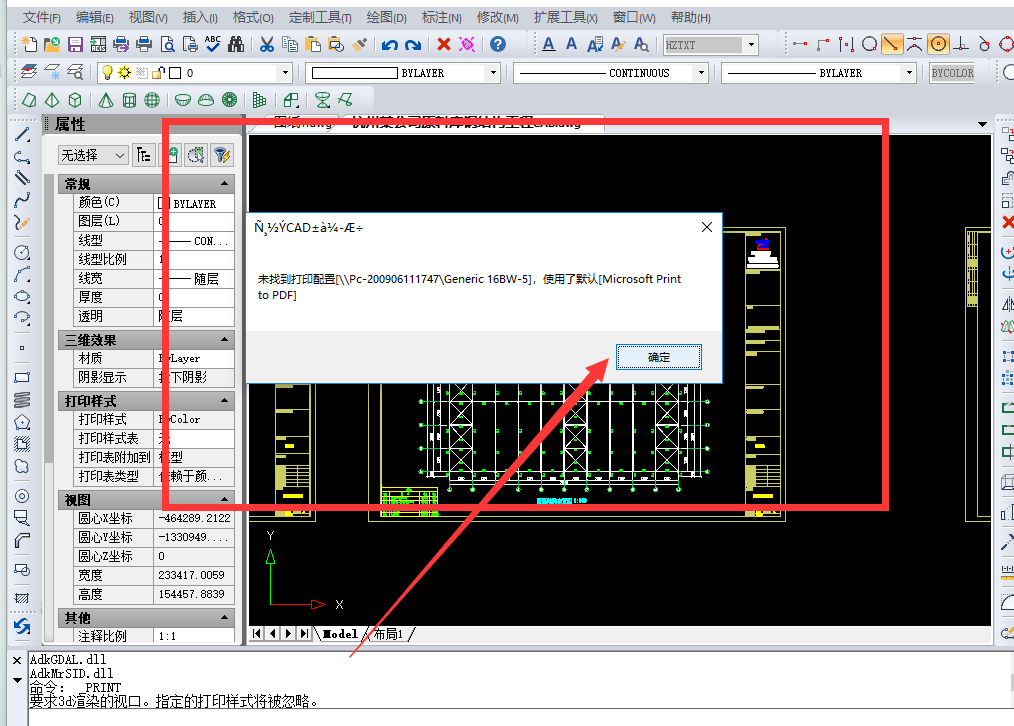Toggle layer freeze sun icon
Screen dimensions: 1014x726
pyautogui.click(x=124, y=72)
